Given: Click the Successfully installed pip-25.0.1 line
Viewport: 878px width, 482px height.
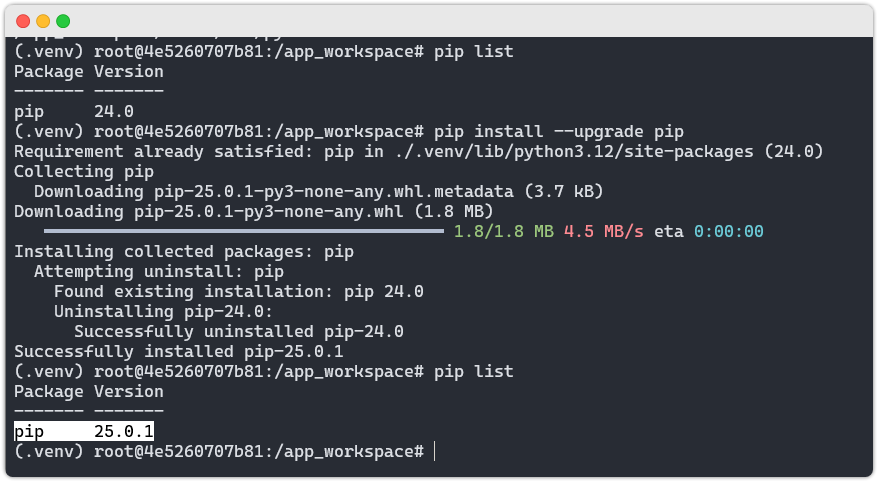Looking at the screenshot, I should [x=179, y=352].
